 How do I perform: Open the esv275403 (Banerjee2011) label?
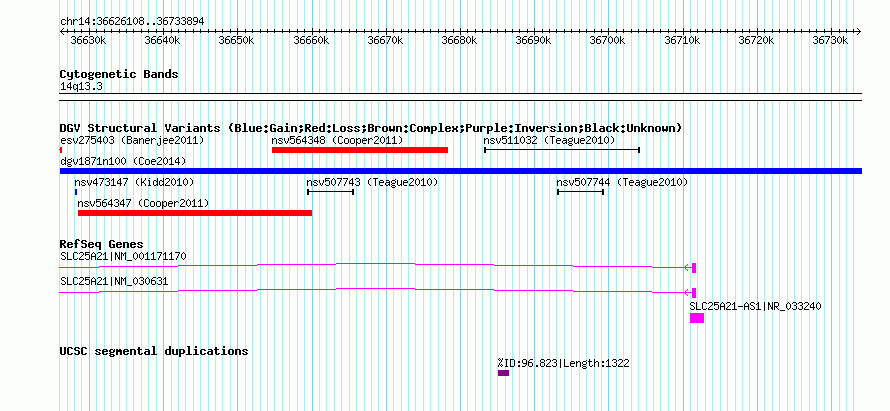[x=132, y=140]
